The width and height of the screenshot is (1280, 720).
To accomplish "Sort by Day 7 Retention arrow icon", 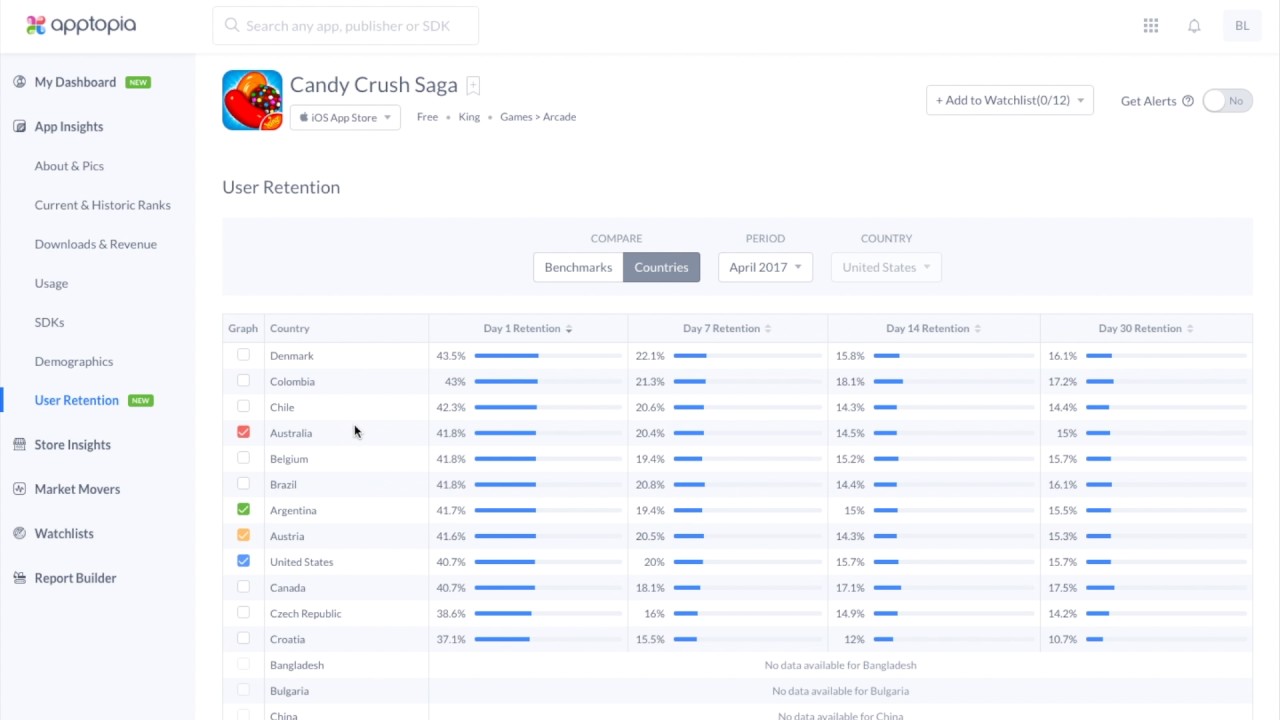I will click(768, 328).
